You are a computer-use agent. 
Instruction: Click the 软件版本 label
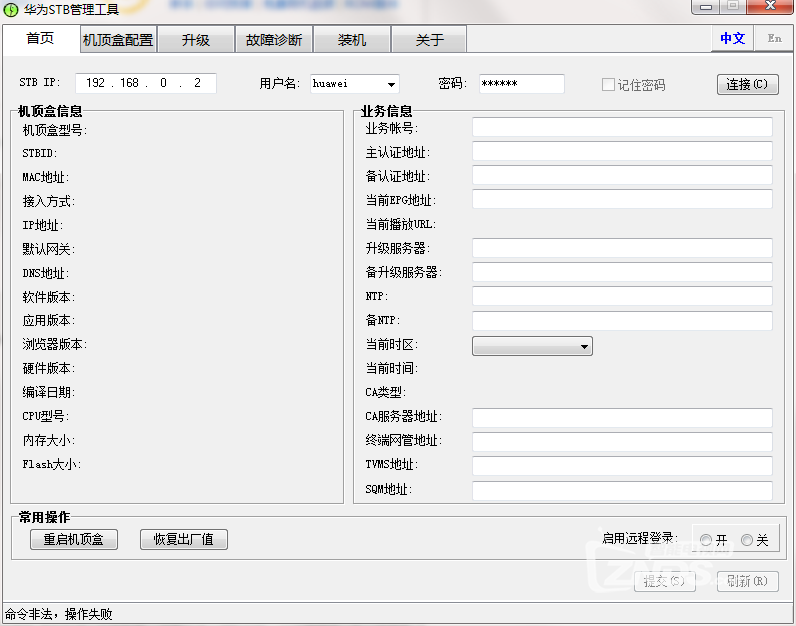pyautogui.click(x=49, y=297)
